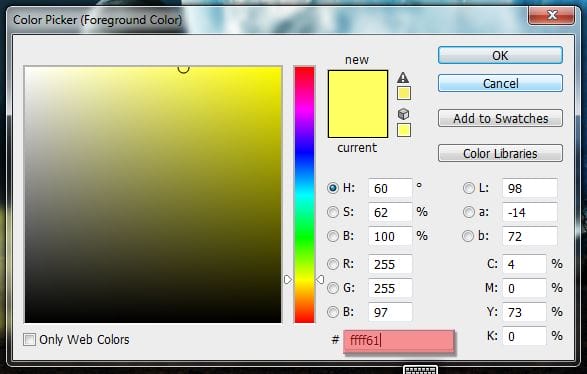Viewport: 587px width, 374px height.
Task: Click the G field showing 255
Action: 390,288
